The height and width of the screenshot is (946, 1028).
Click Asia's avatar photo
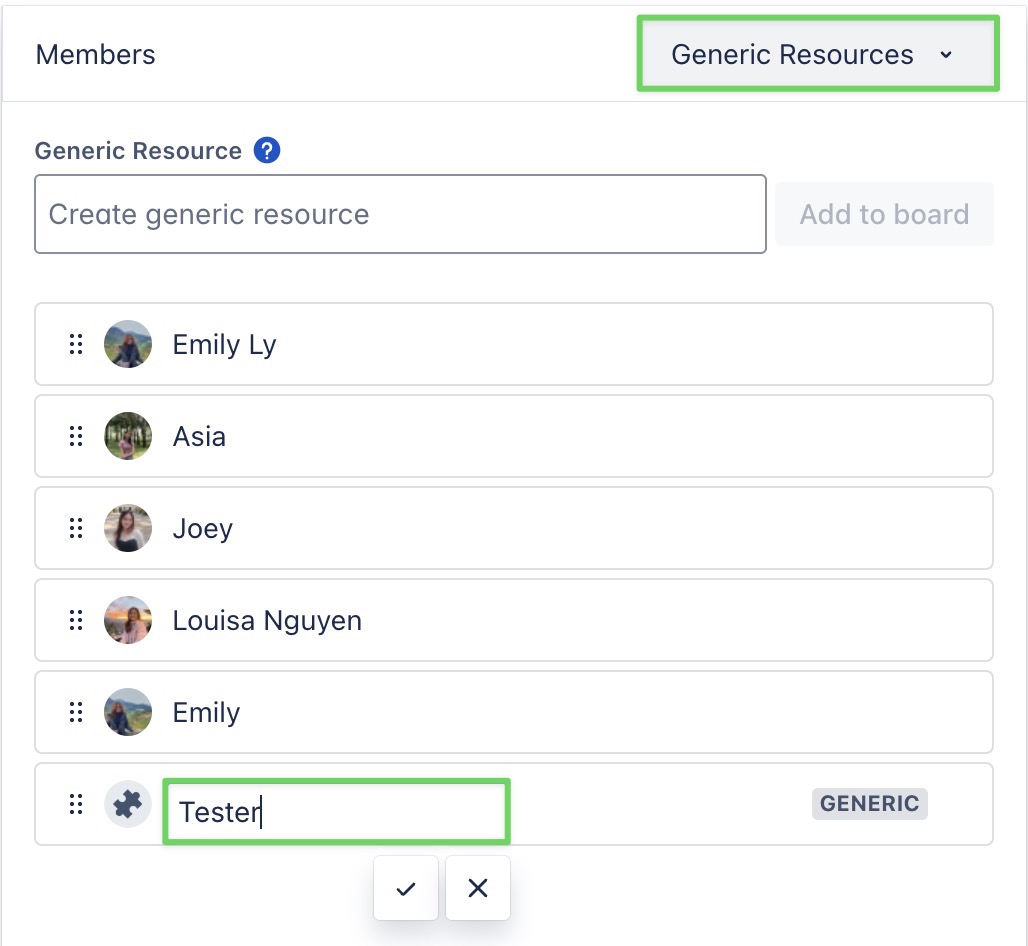pyautogui.click(x=128, y=437)
